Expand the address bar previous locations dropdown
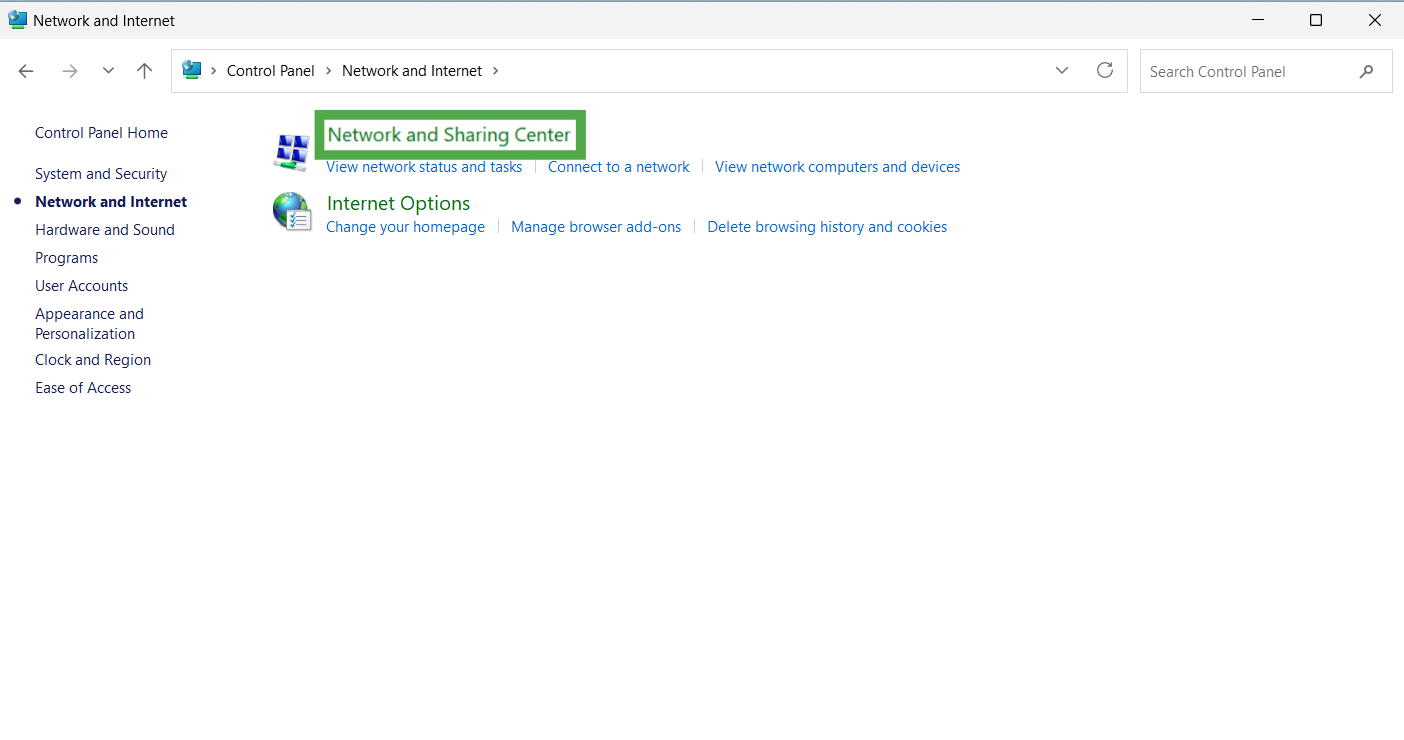 click(1062, 70)
